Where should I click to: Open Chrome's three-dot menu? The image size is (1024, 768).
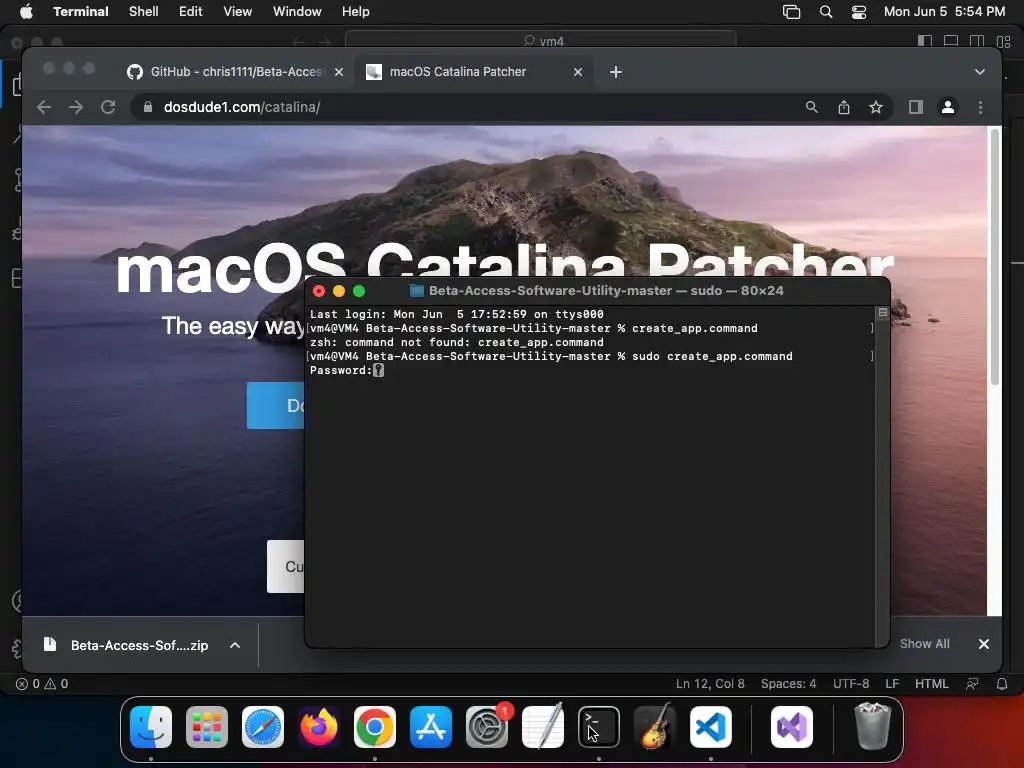tap(980, 107)
